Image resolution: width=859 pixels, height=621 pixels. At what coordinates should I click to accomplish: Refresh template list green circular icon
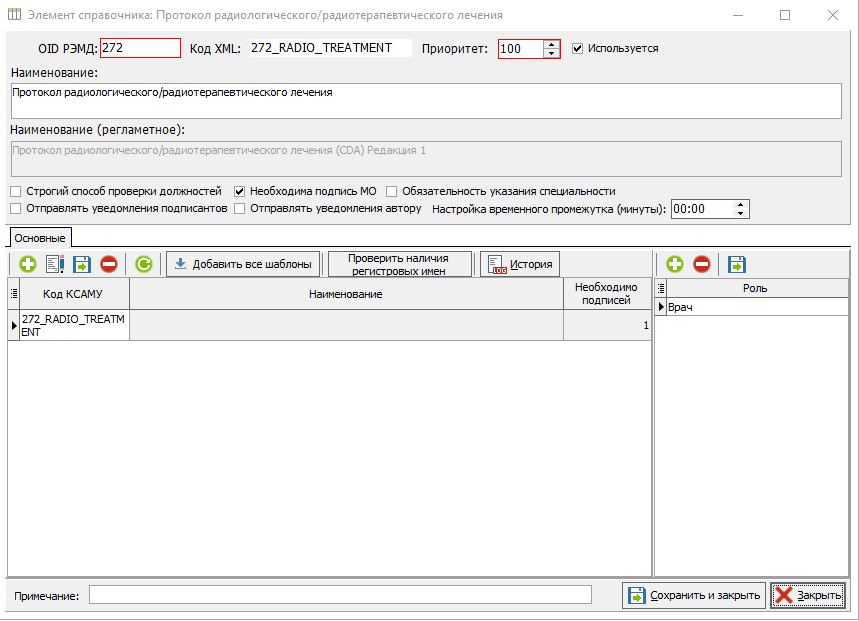click(x=144, y=264)
